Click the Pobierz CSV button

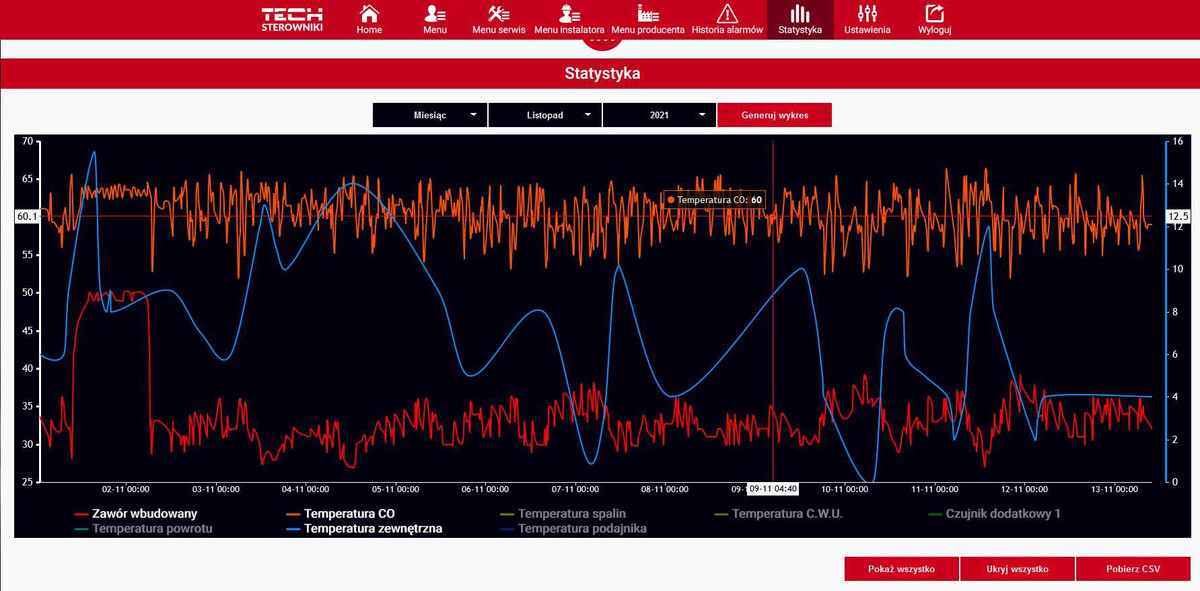1133,569
